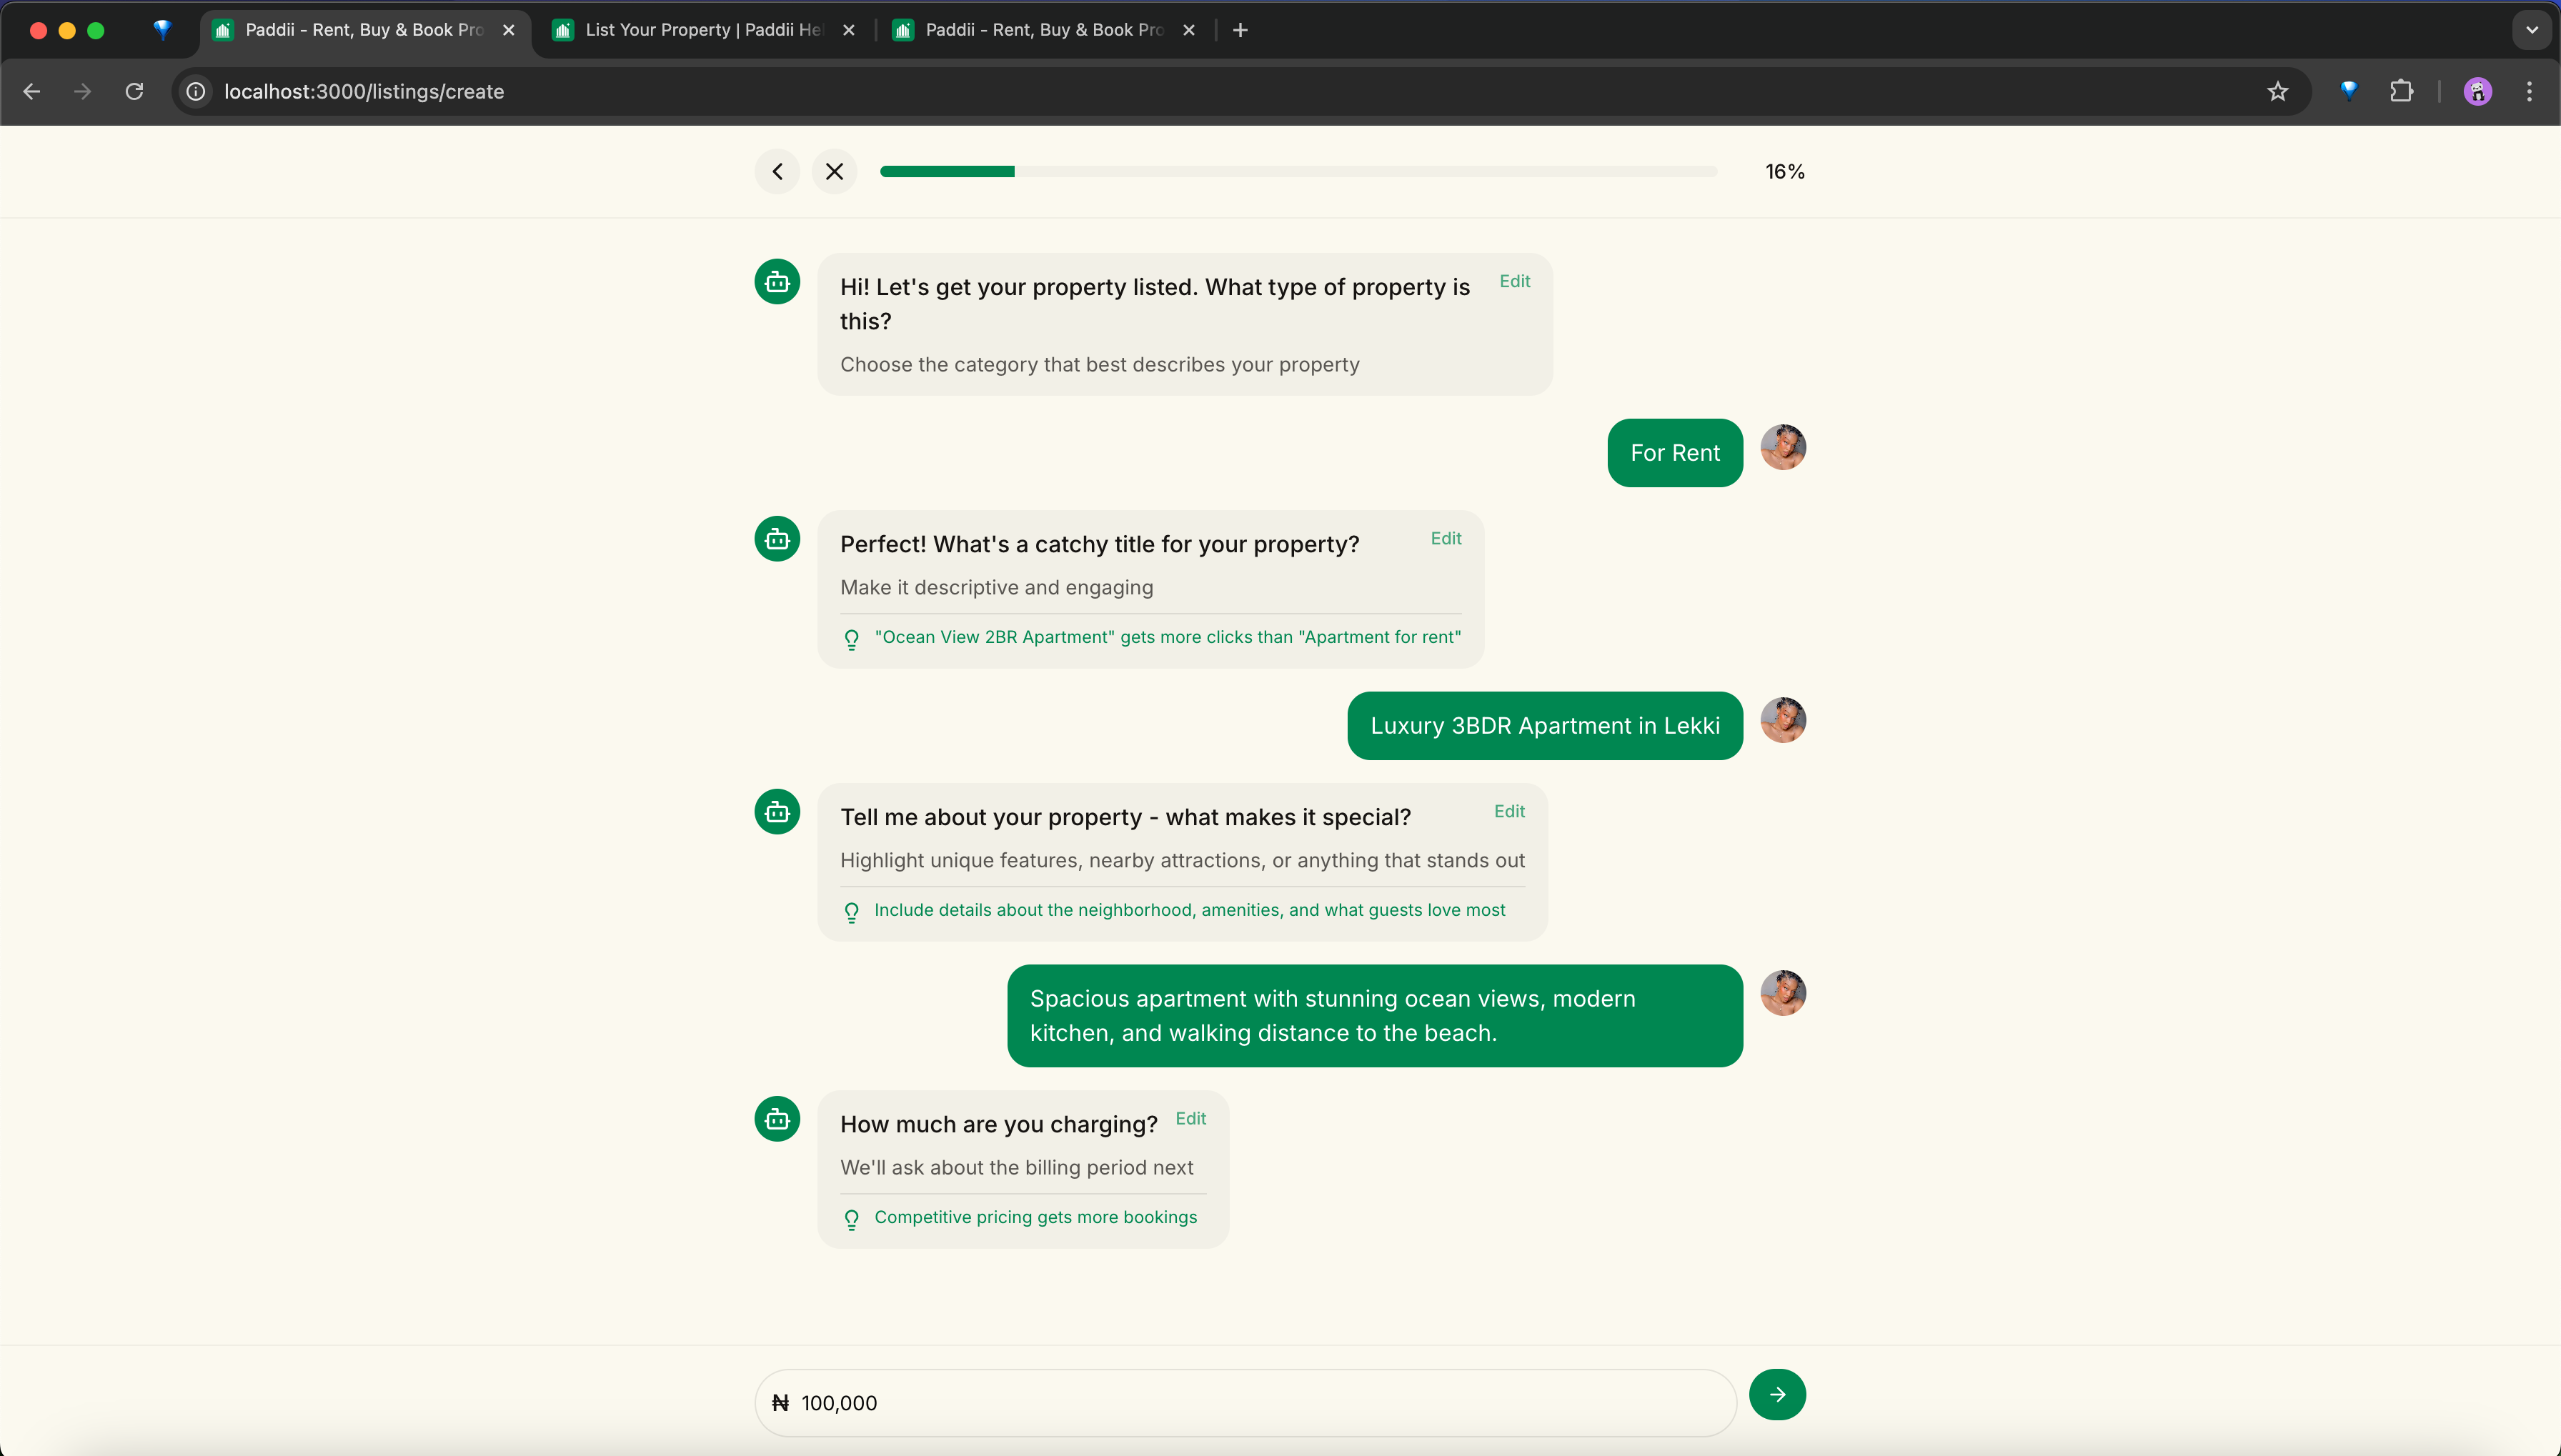Expand the tab search dropdown arrow
Viewport: 2561px width, 1456px height.
click(x=2531, y=30)
